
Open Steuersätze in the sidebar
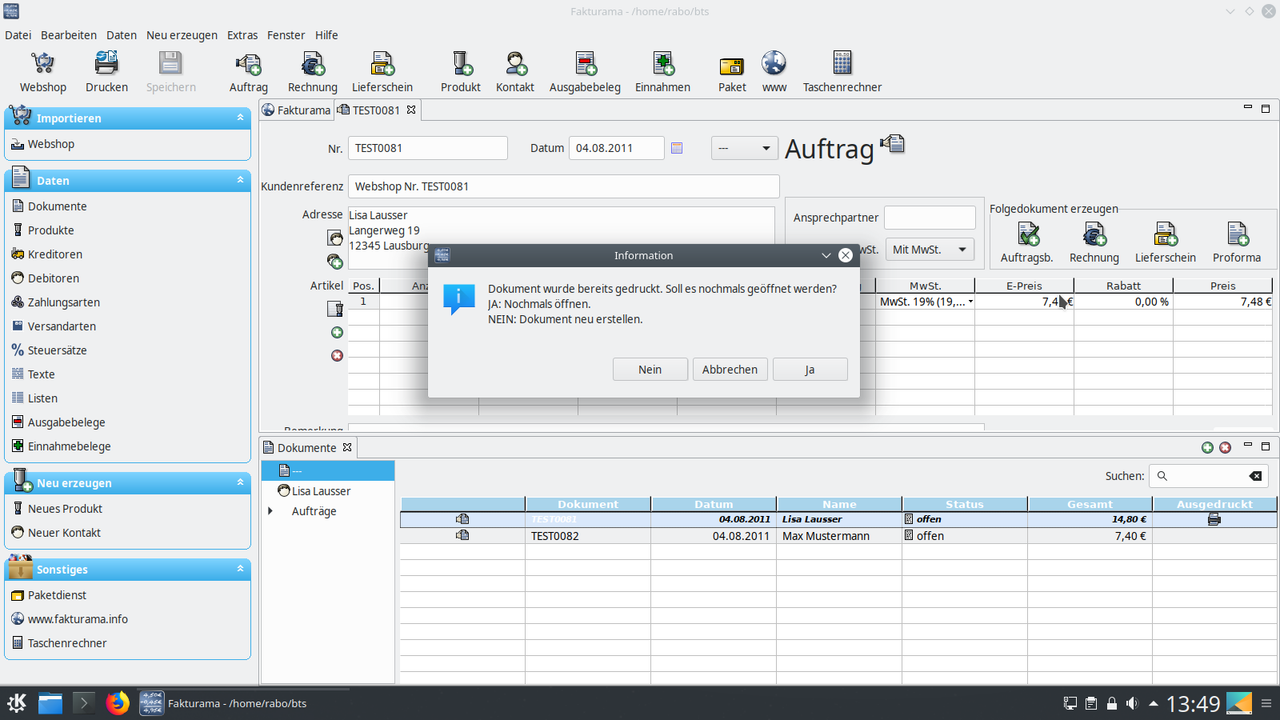tap(57, 350)
